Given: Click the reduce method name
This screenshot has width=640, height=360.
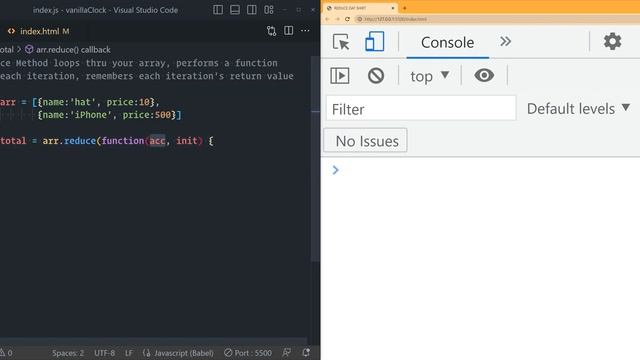Looking at the screenshot, I should tap(80, 141).
